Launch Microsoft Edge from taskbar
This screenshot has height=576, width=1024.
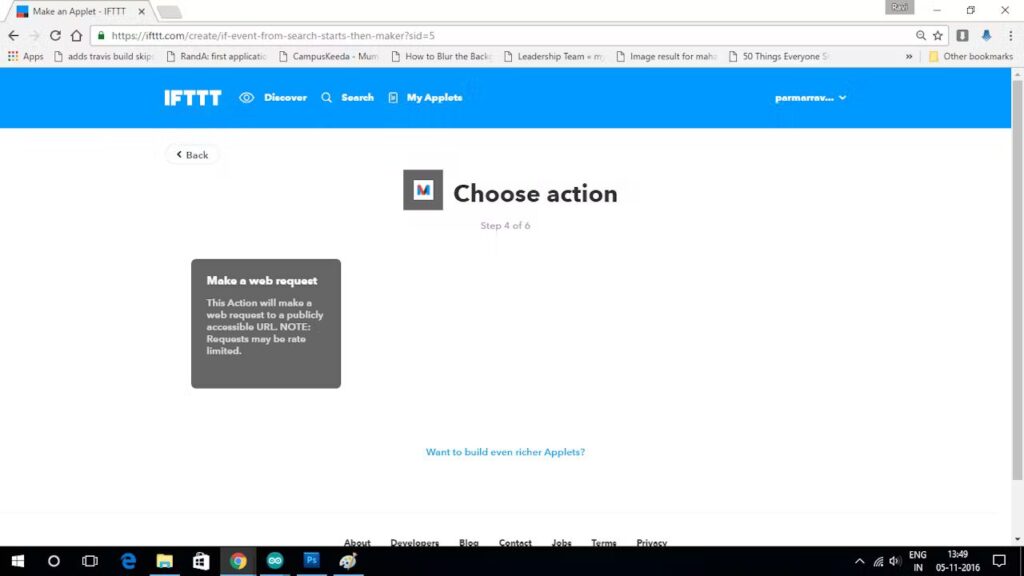click(x=128, y=561)
